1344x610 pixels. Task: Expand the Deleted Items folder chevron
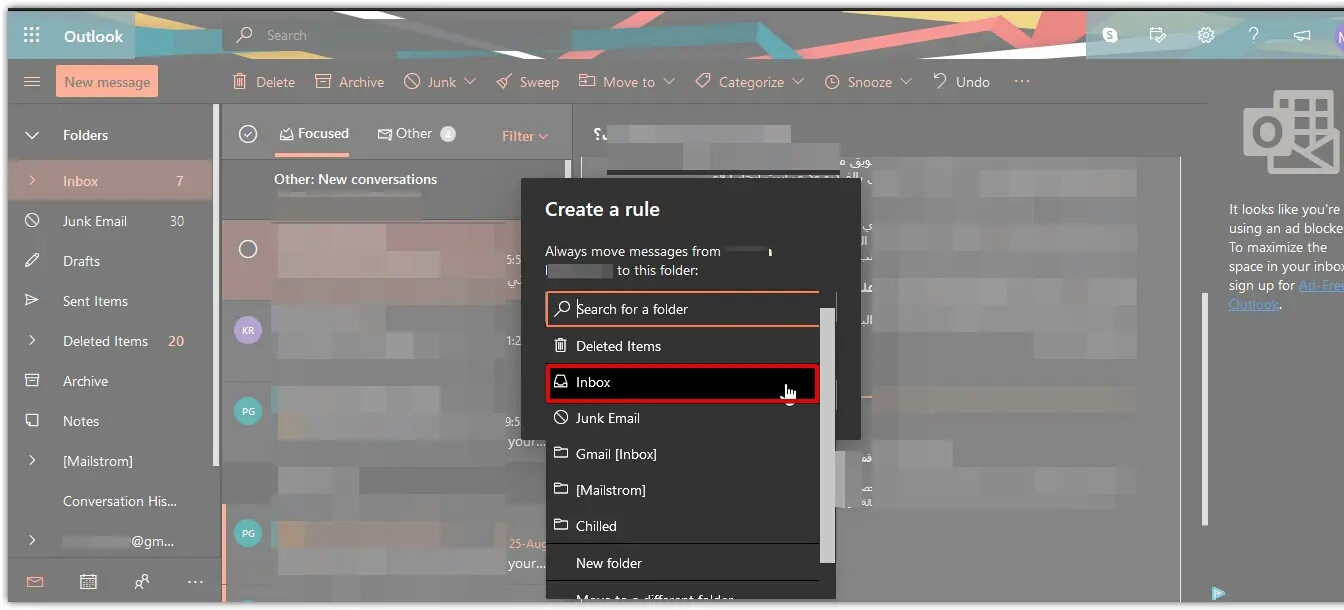(x=32, y=341)
